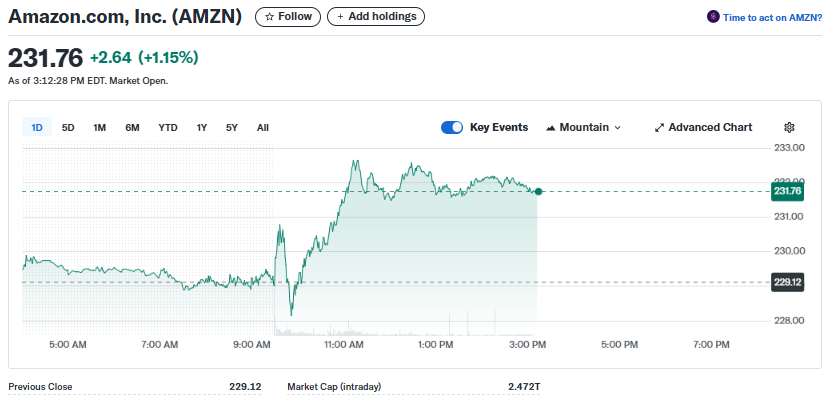Click the Advanced Chart expand arrows icon
The width and height of the screenshot is (836, 399).
(660, 127)
